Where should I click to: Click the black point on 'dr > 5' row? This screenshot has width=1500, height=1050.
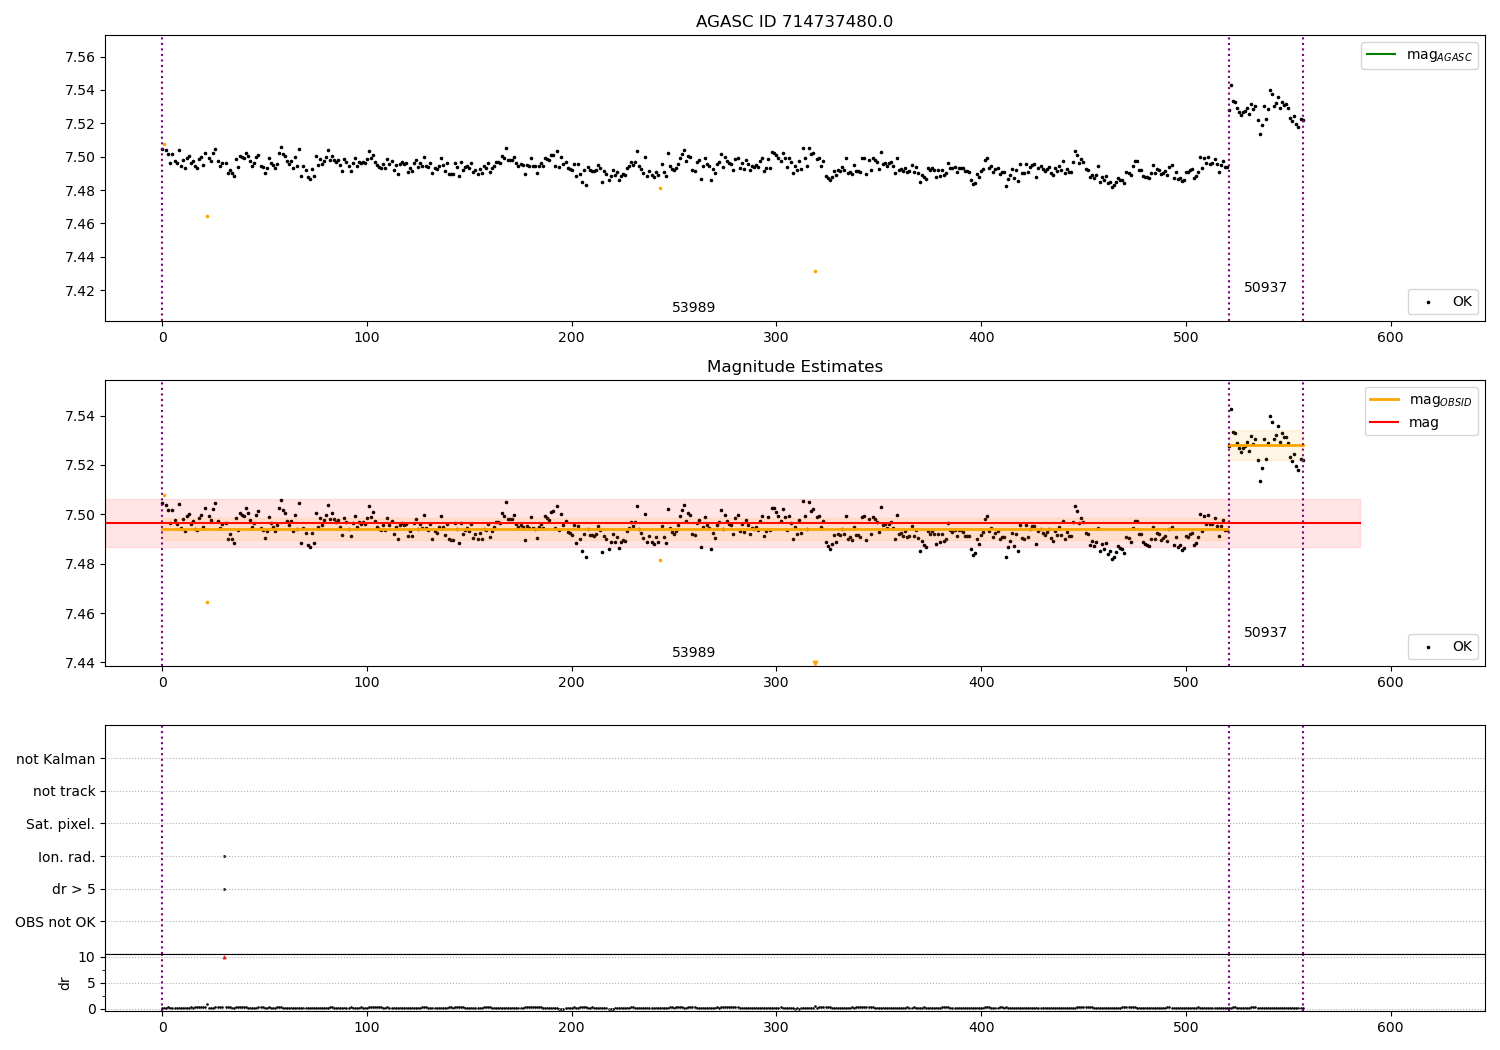coord(224,889)
